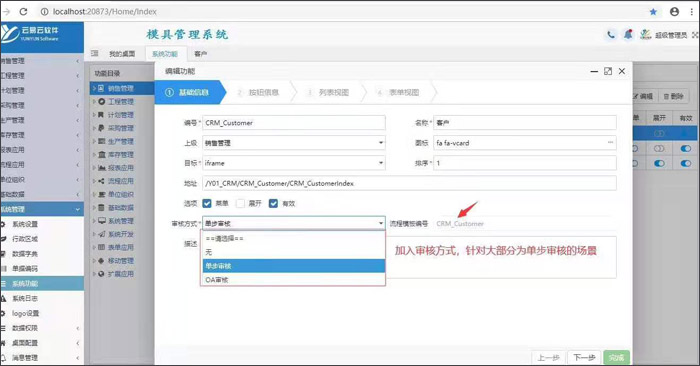
Task: Expand 销售管理 node arrow in 功能目录 tree
Action: point(94,88)
